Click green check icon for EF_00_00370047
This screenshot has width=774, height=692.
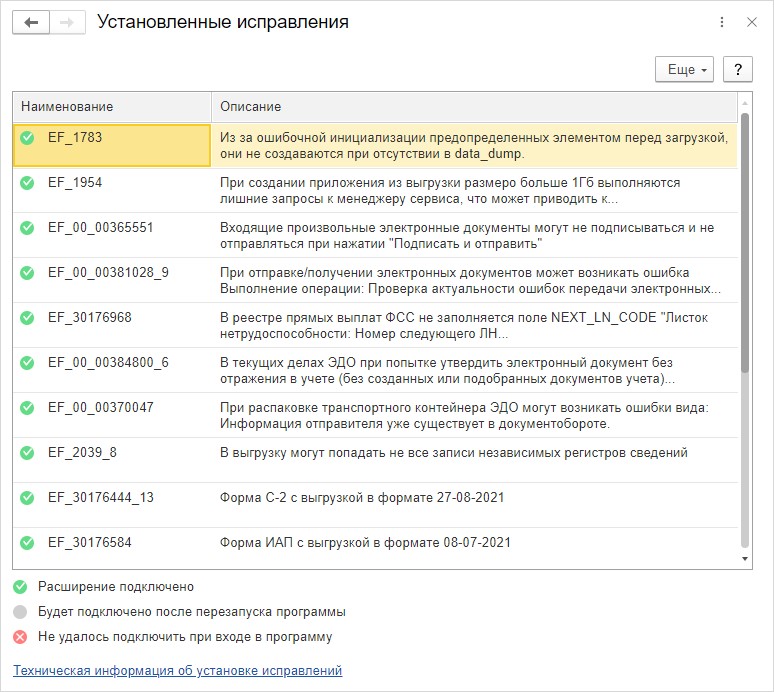(x=27, y=408)
